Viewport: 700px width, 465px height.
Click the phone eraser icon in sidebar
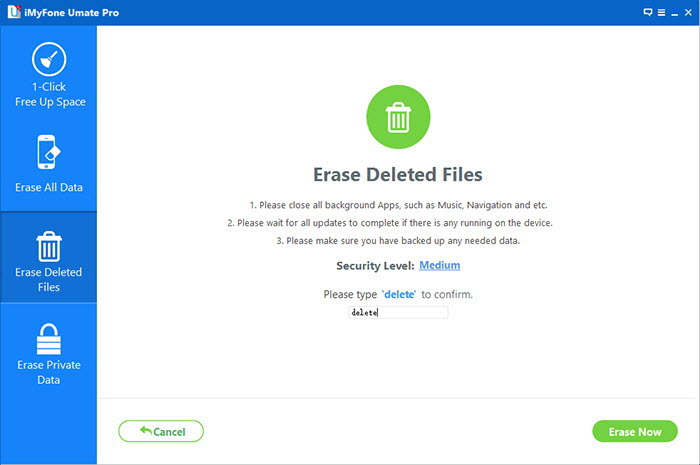pyautogui.click(x=48, y=153)
